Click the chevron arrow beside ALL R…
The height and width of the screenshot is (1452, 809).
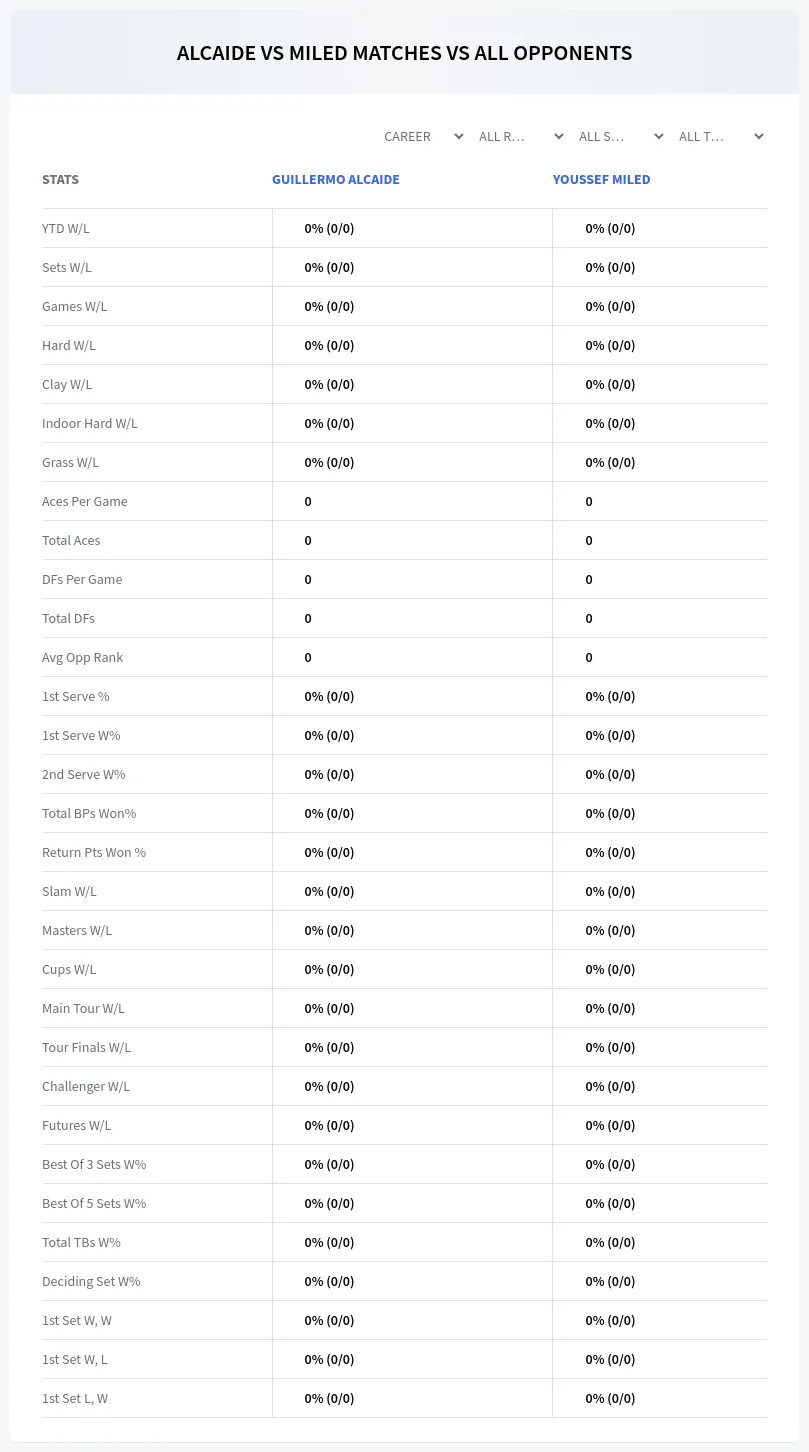point(558,137)
